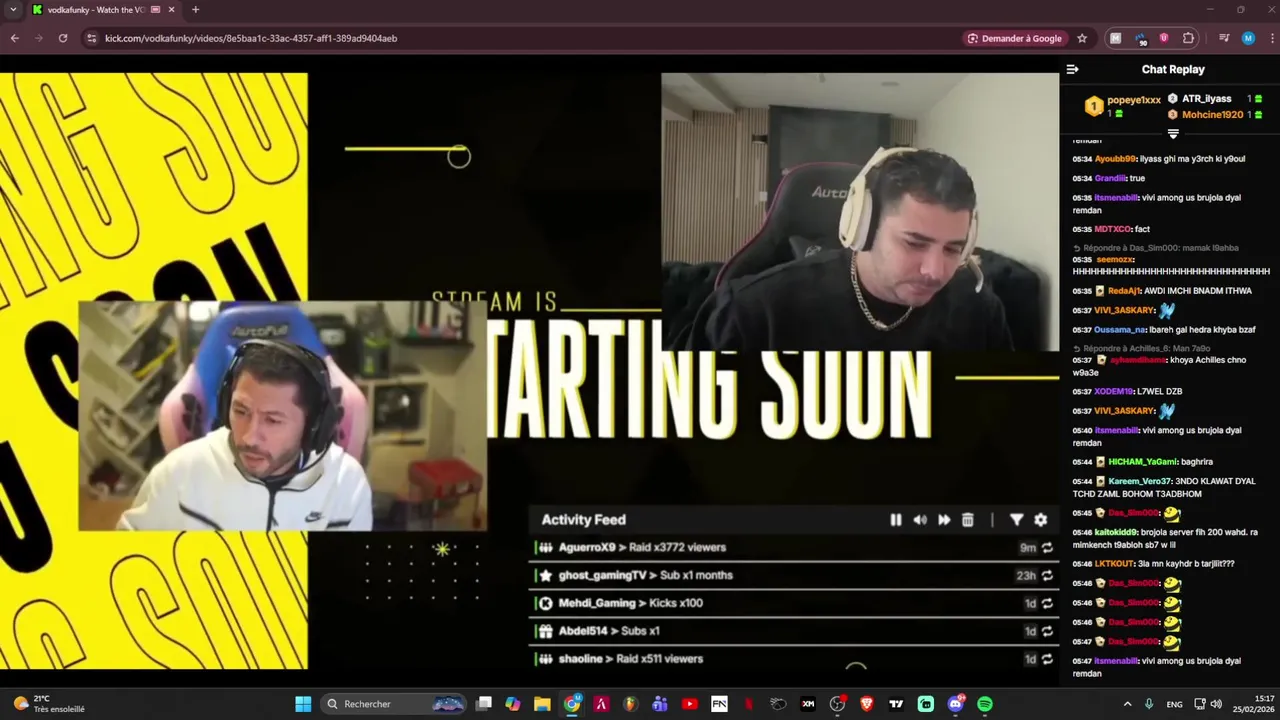Focus the kick.com address bar
Viewport: 1280px width, 720px height.
[x=520, y=38]
